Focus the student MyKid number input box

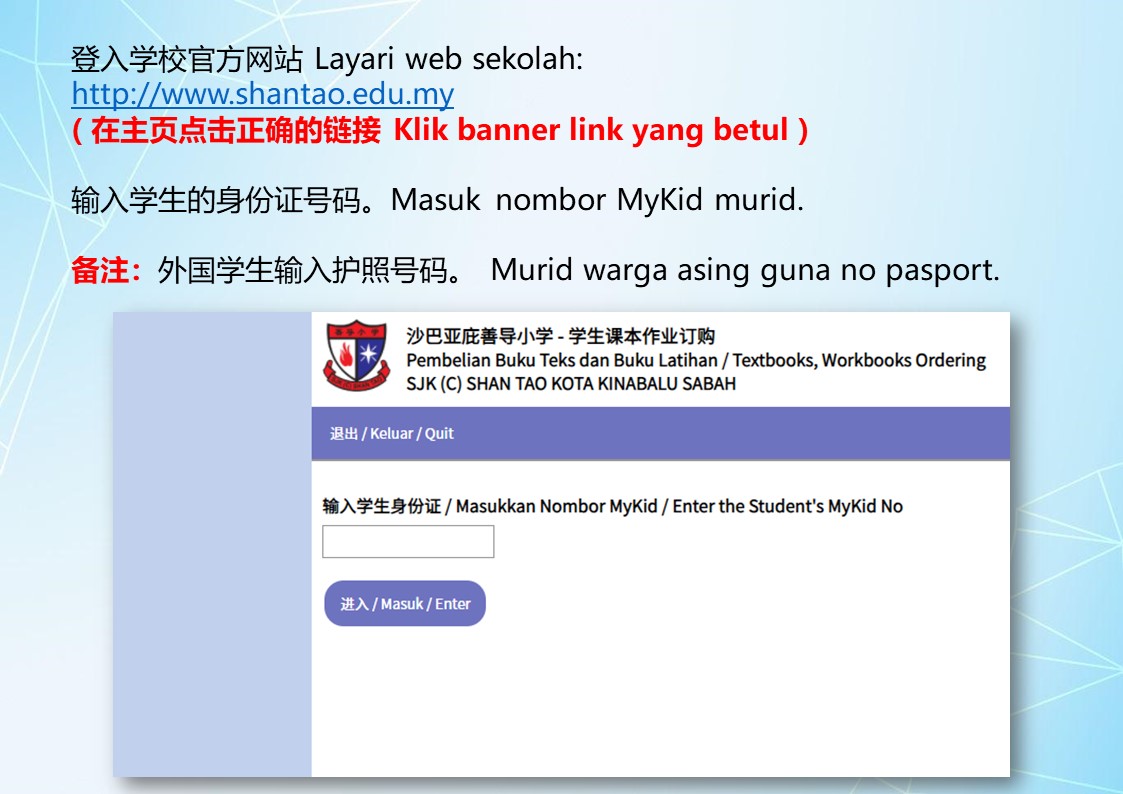coord(408,541)
